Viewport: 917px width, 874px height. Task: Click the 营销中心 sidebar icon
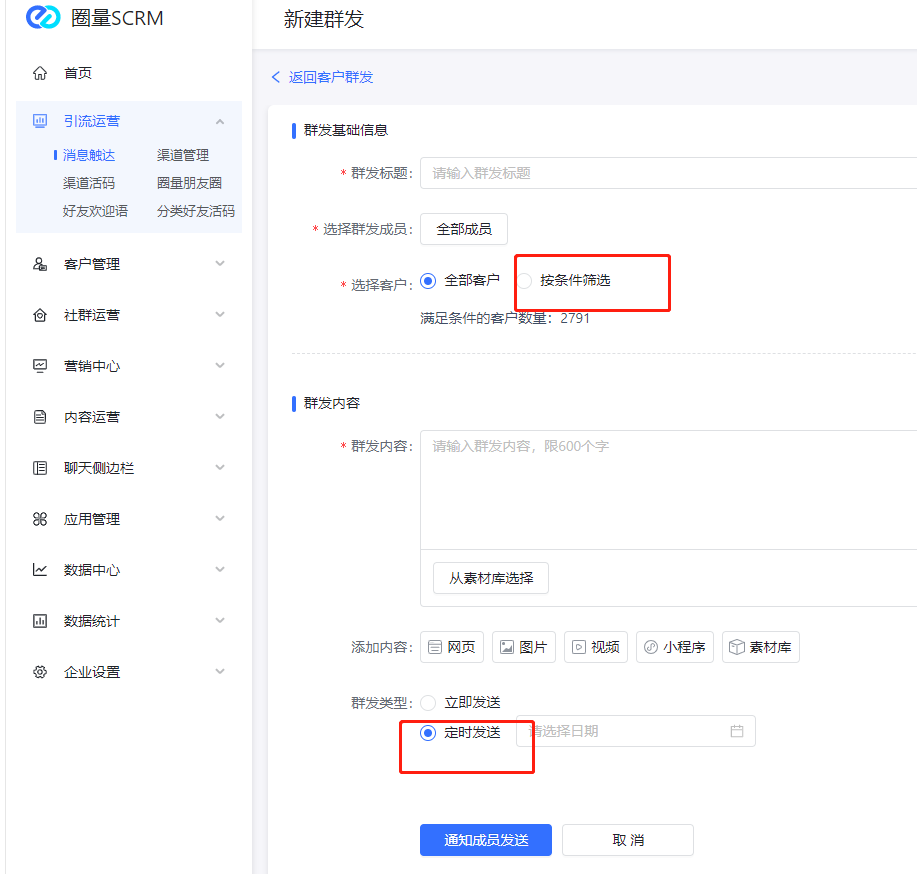40,366
